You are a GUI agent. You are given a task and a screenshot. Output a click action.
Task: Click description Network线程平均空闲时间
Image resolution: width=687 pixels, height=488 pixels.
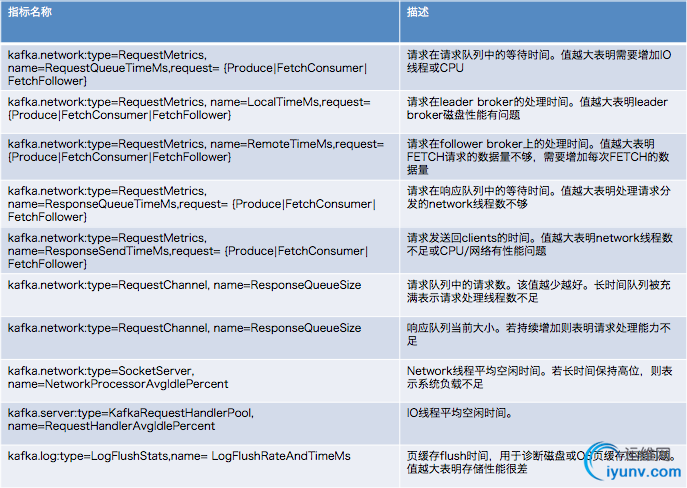click(543, 381)
